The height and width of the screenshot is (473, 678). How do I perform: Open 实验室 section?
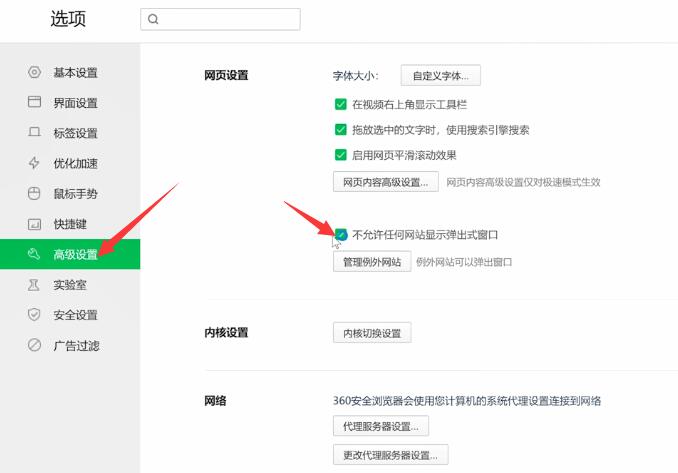70,284
